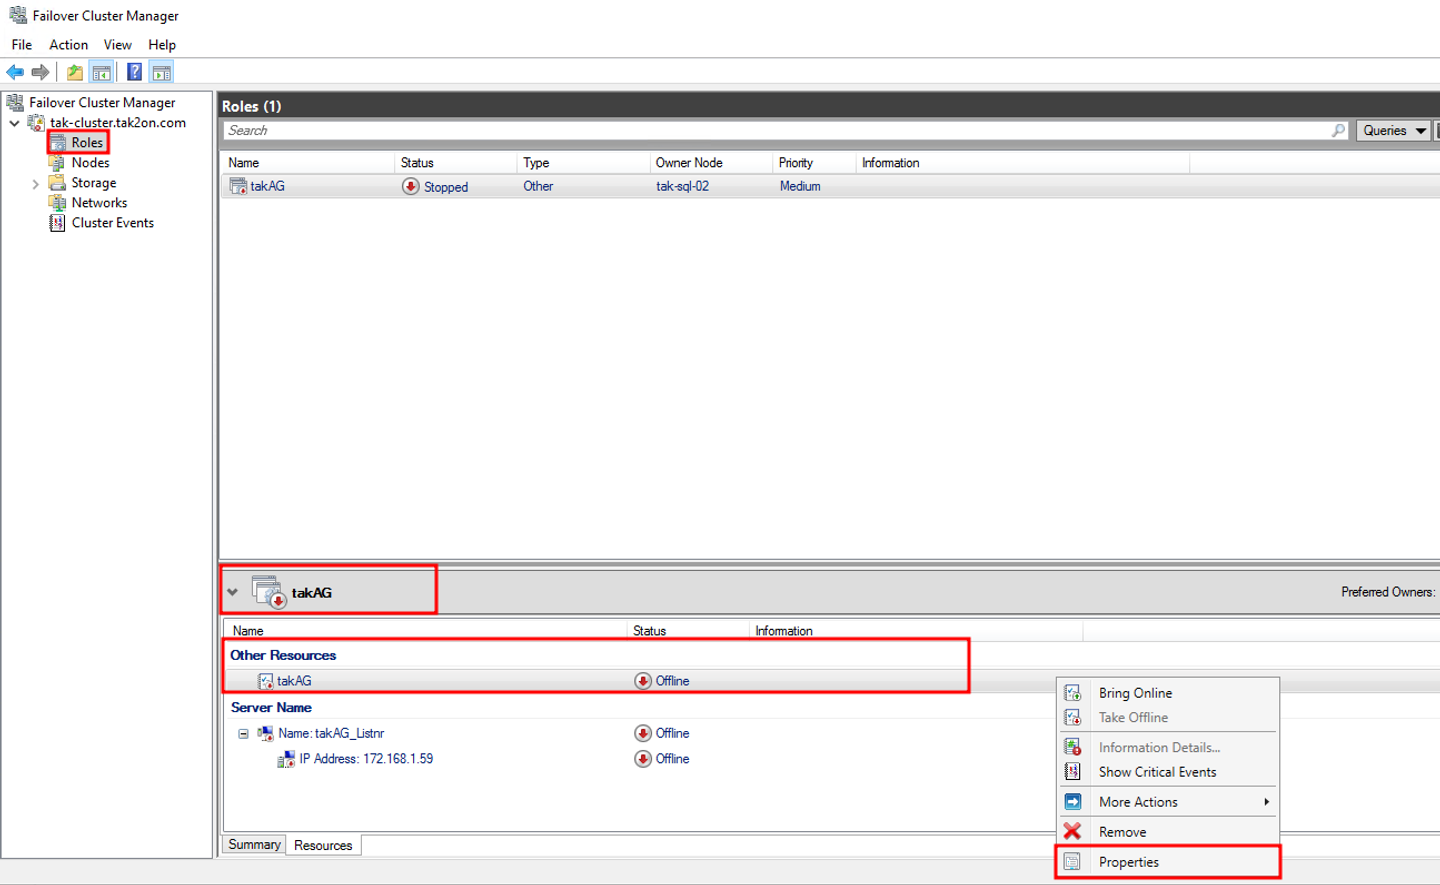Viewport: 1440px width, 885px height.
Task: Open the File menu
Action: click(22, 45)
